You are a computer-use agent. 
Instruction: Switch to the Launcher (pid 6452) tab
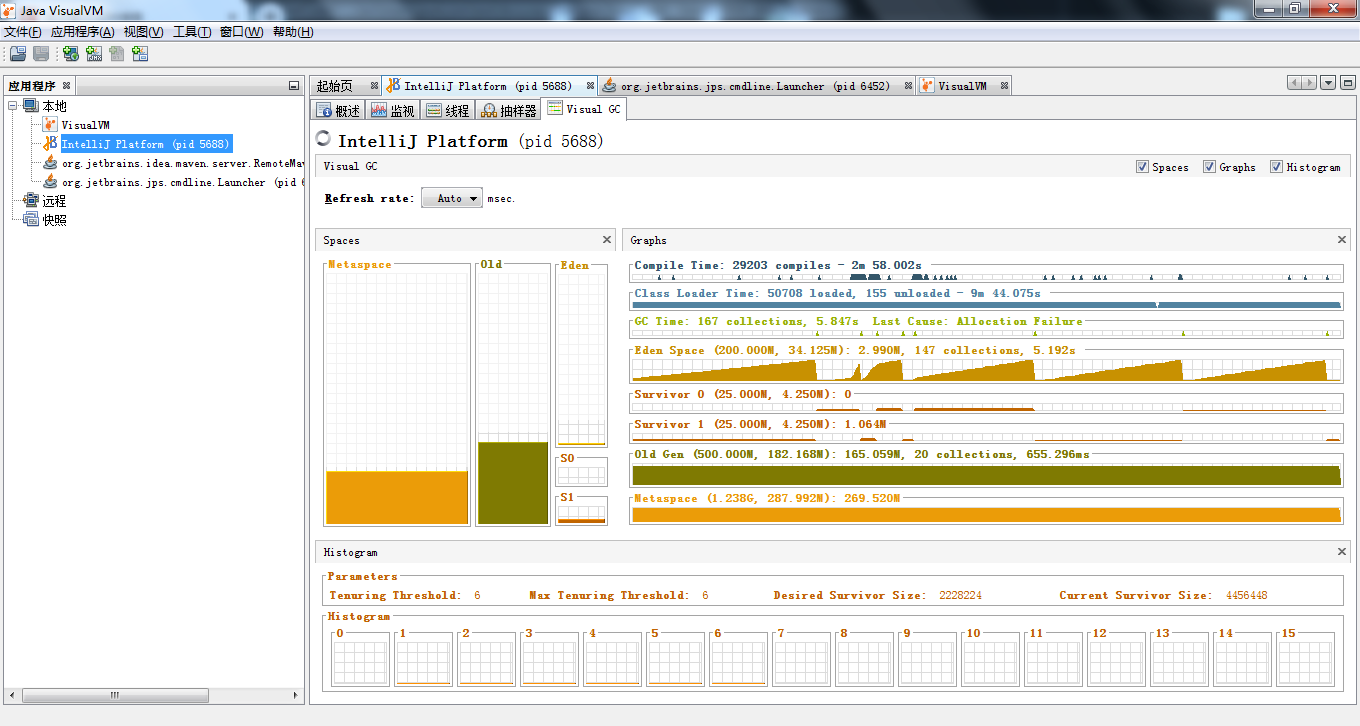pyautogui.click(x=755, y=86)
